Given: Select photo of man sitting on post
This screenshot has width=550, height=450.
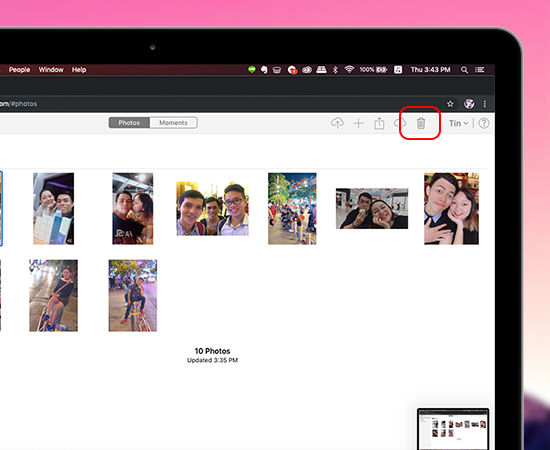Looking at the screenshot, I should click(x=133, y=295).
